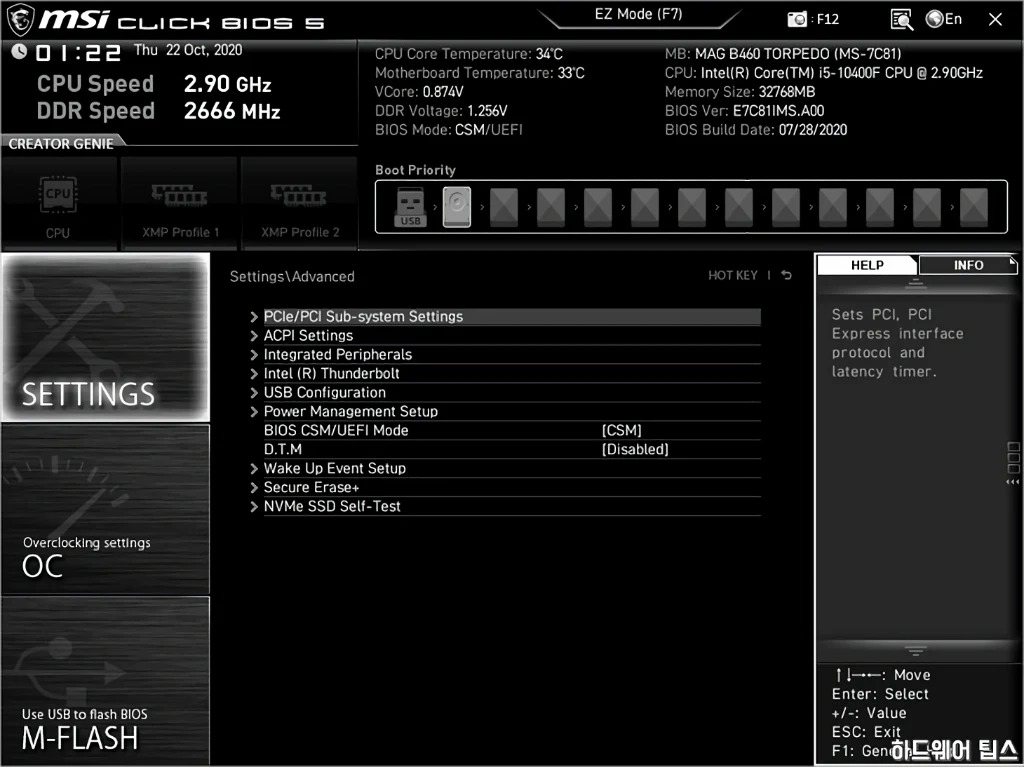Viewport: 1024px width, 767px height.
Task: Open Power Management Setup submenu
Action: pyautogui.click(x=512, y=412)
